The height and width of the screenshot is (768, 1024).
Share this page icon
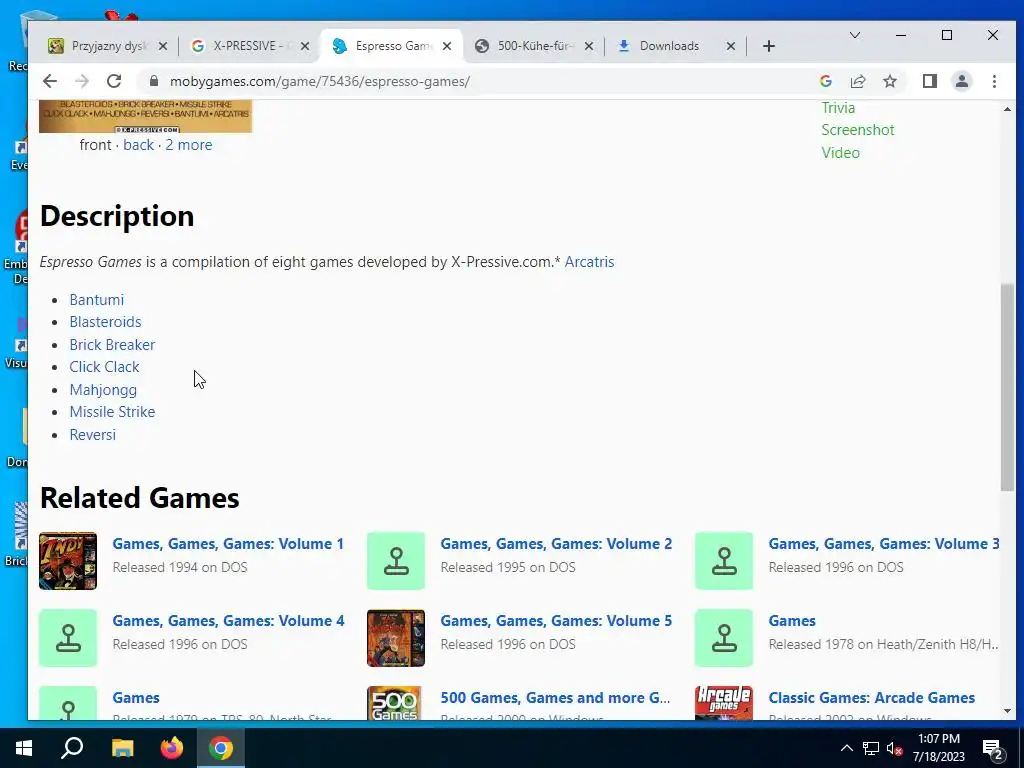click(x=857, y=81)
